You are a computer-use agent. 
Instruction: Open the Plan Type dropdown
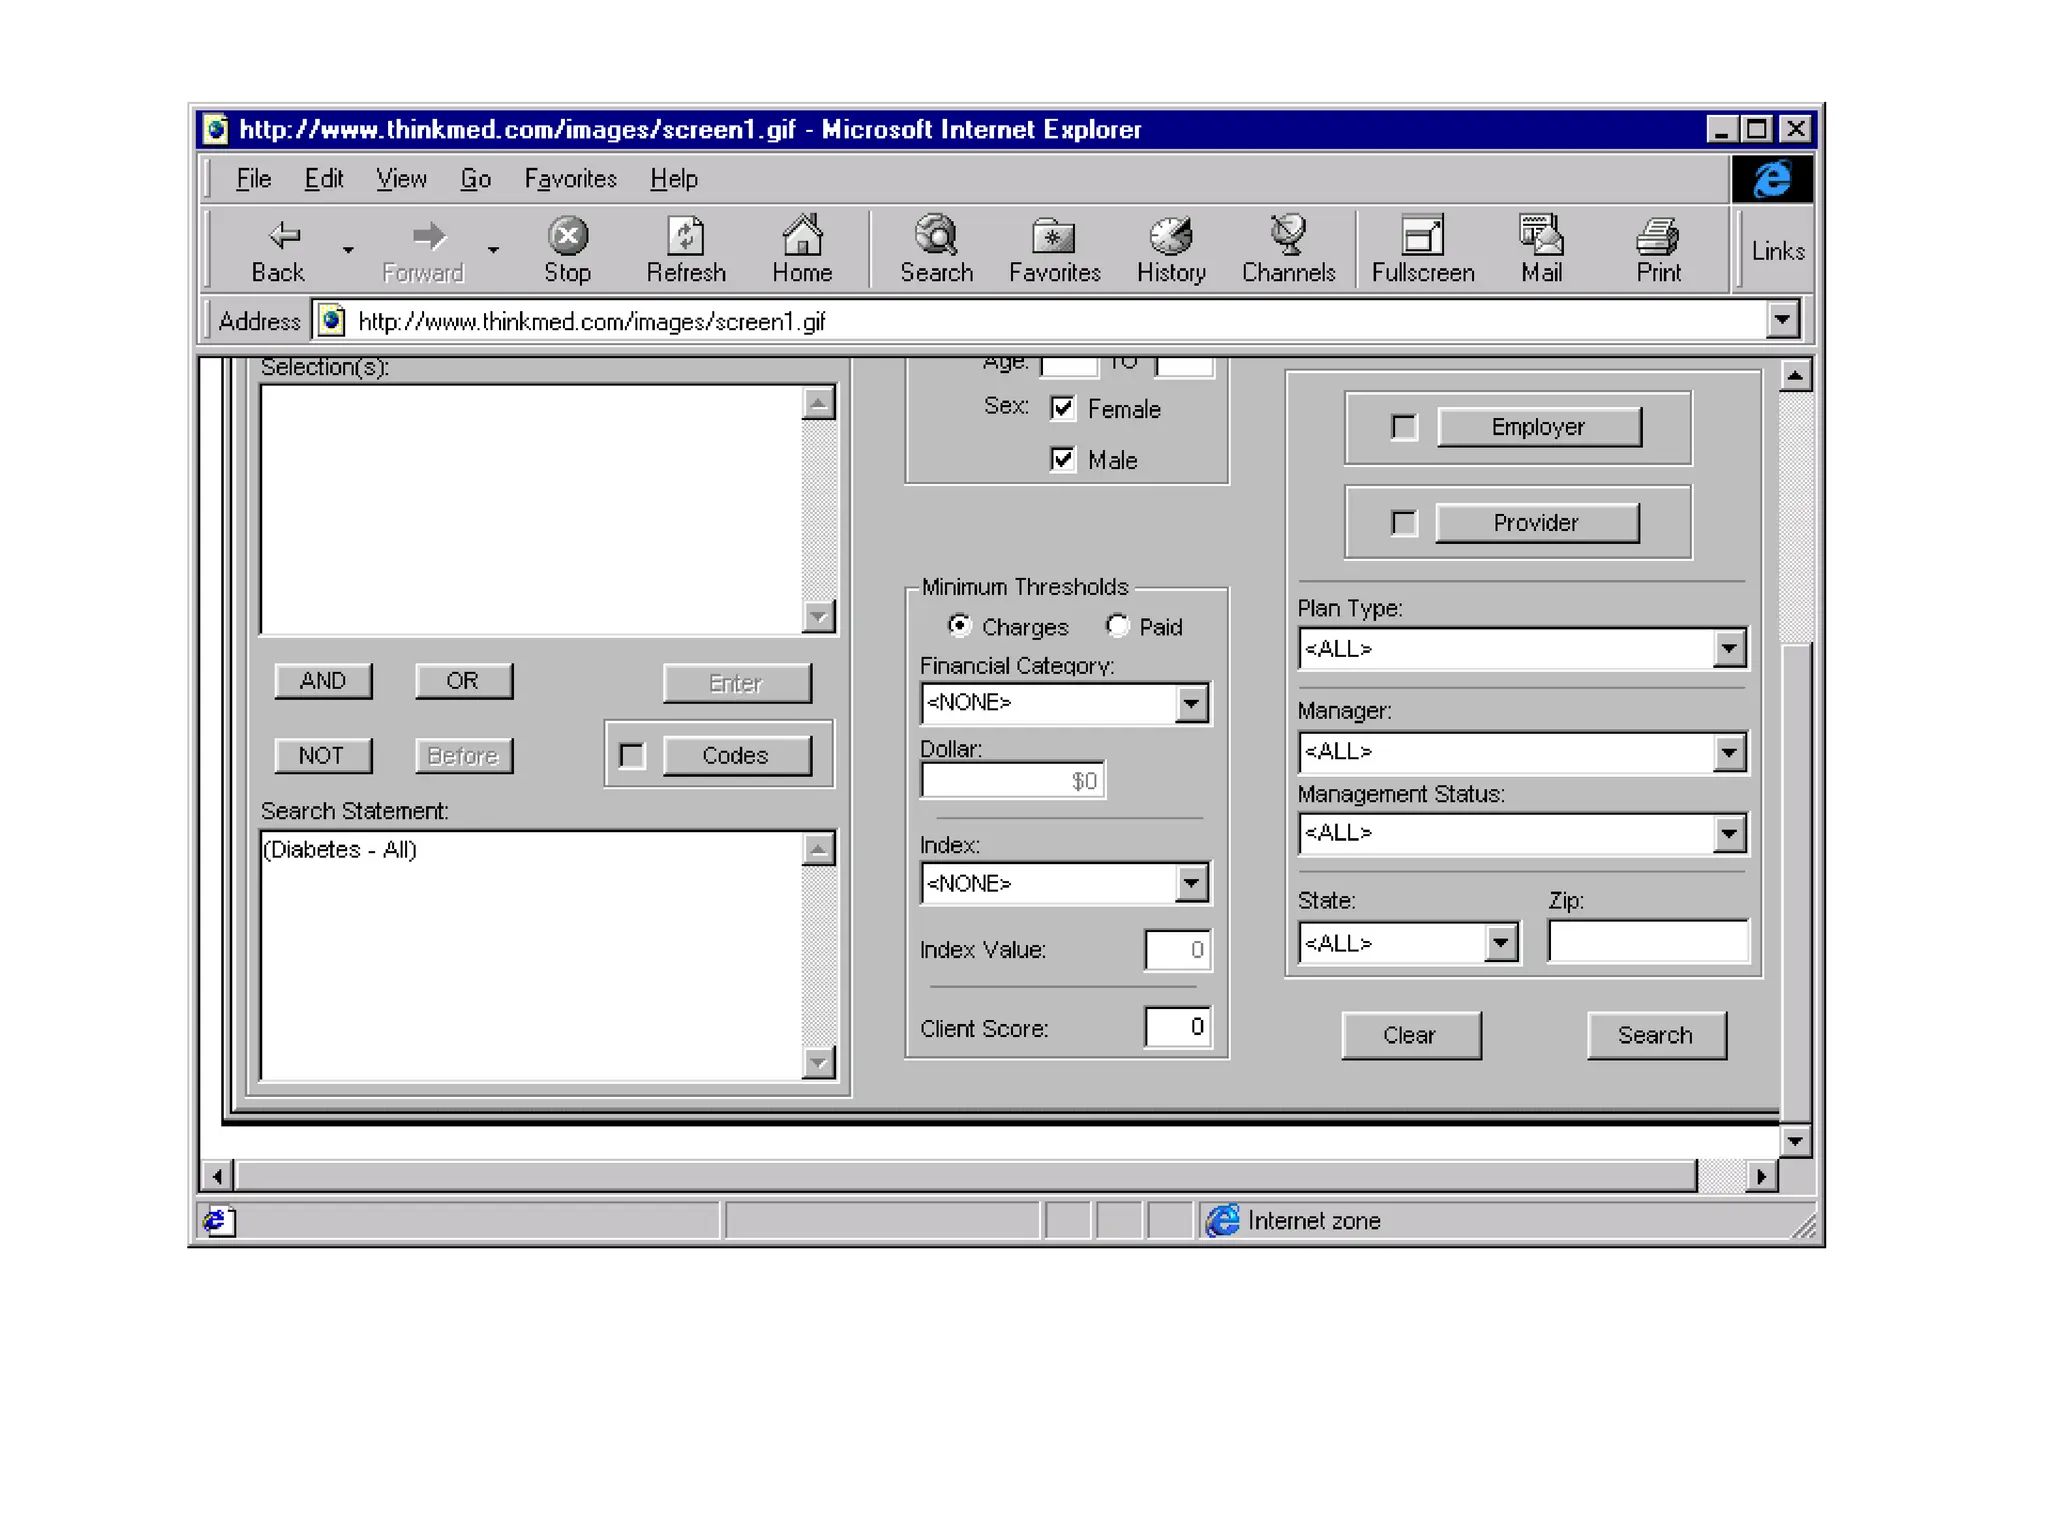coord(1729,648)
